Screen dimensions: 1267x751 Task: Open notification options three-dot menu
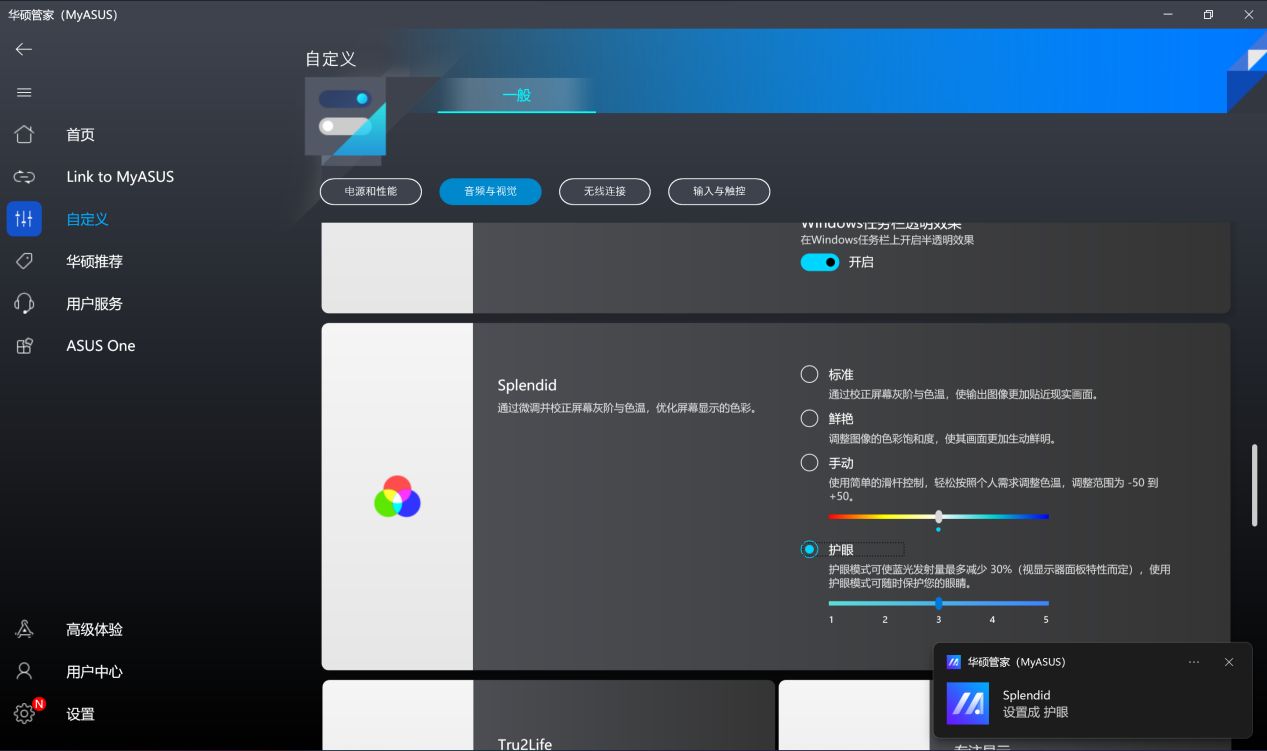pyautogui.click(x=1194, y=662)
